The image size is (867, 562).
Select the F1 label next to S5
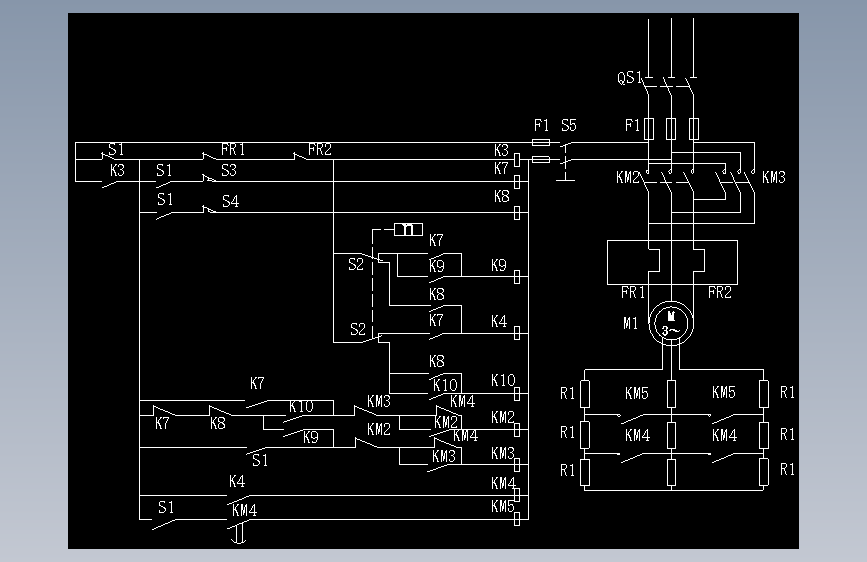tap(541, 125)
